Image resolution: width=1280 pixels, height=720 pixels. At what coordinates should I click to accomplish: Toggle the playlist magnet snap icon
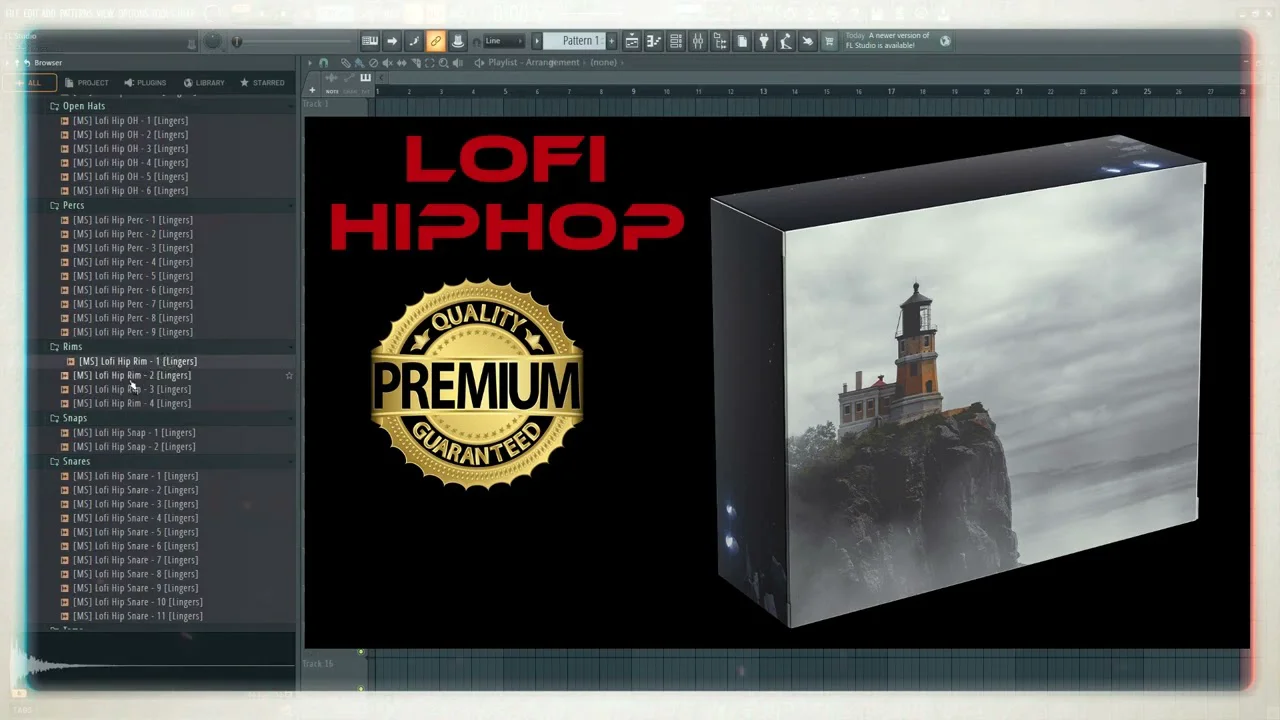pos(323,62)
